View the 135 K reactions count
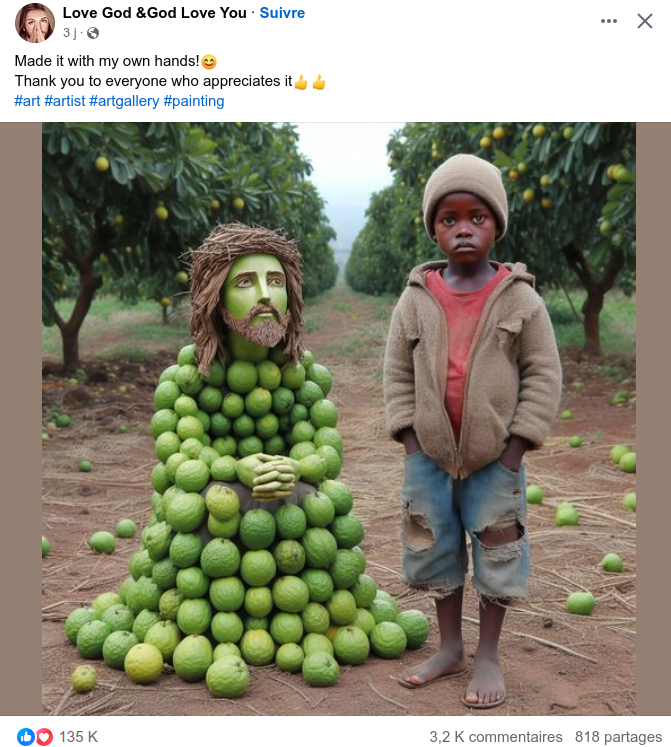 (79, 737)
